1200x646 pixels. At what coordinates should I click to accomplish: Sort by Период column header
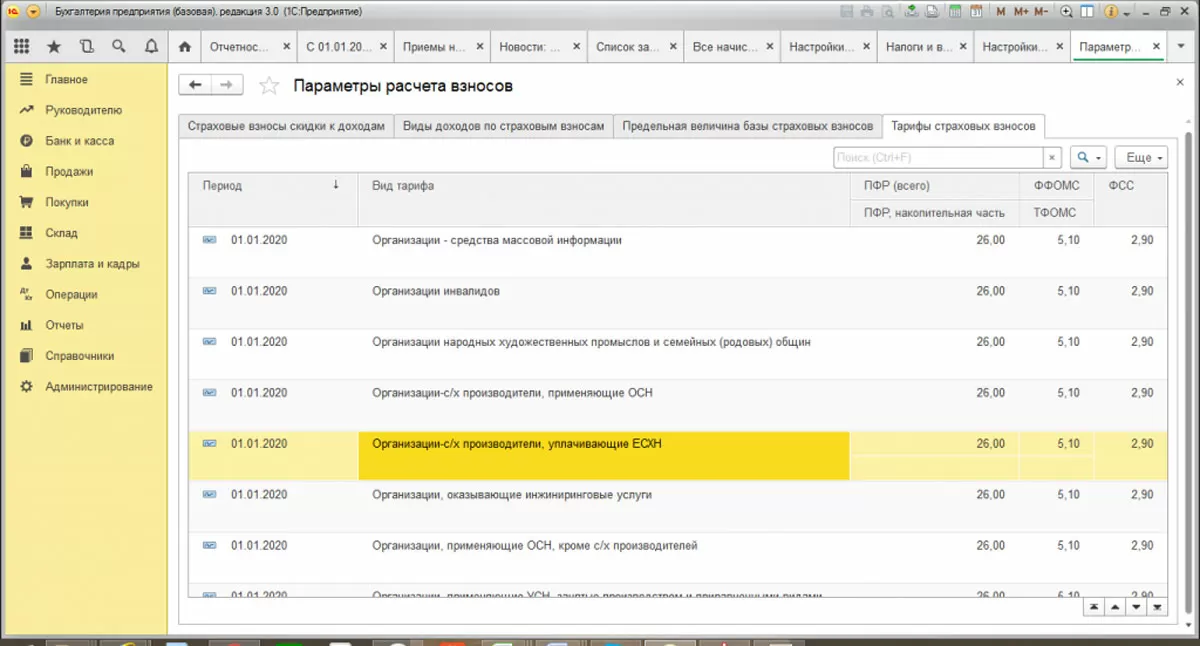pyautogui.click(x=272, y=186)
